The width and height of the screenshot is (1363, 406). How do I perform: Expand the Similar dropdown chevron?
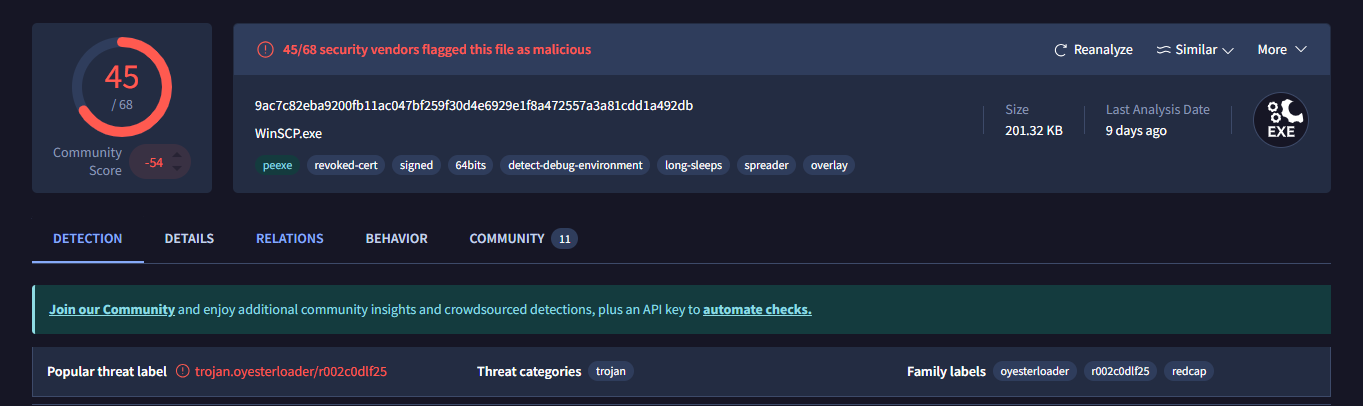1228,50
